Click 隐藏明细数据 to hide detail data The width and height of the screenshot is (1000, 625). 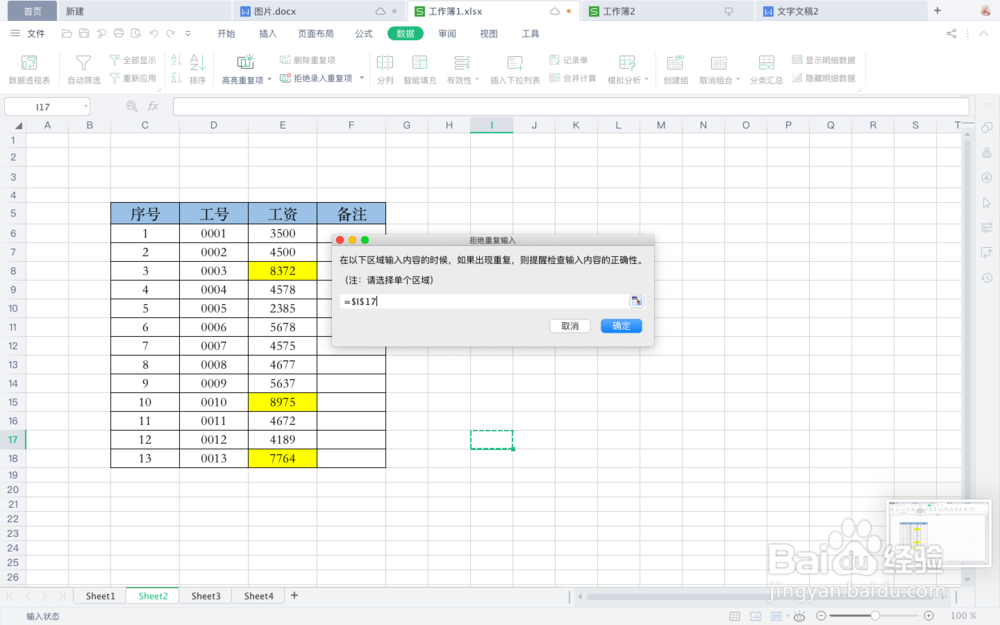click(x=822, y=76)
